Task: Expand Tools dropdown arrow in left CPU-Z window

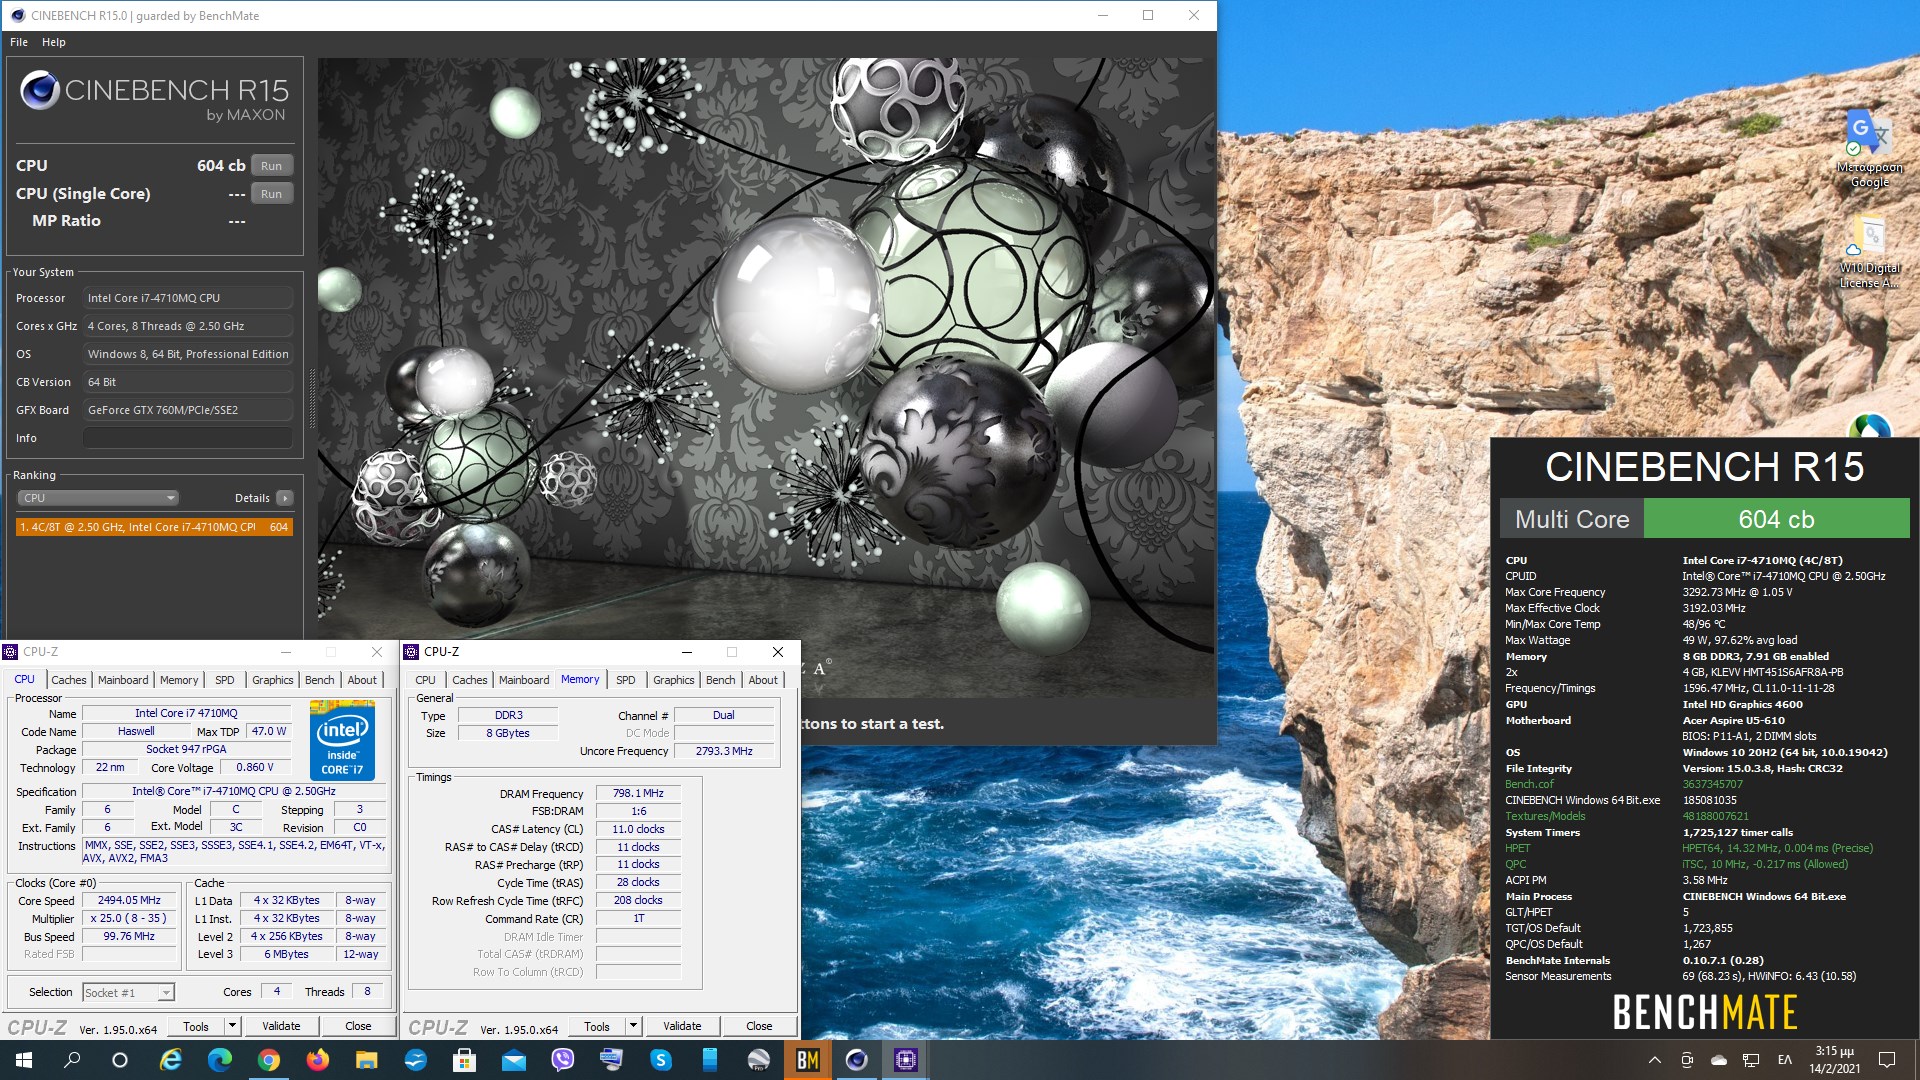Action: pyautogui.click(x=232, y=1026)
